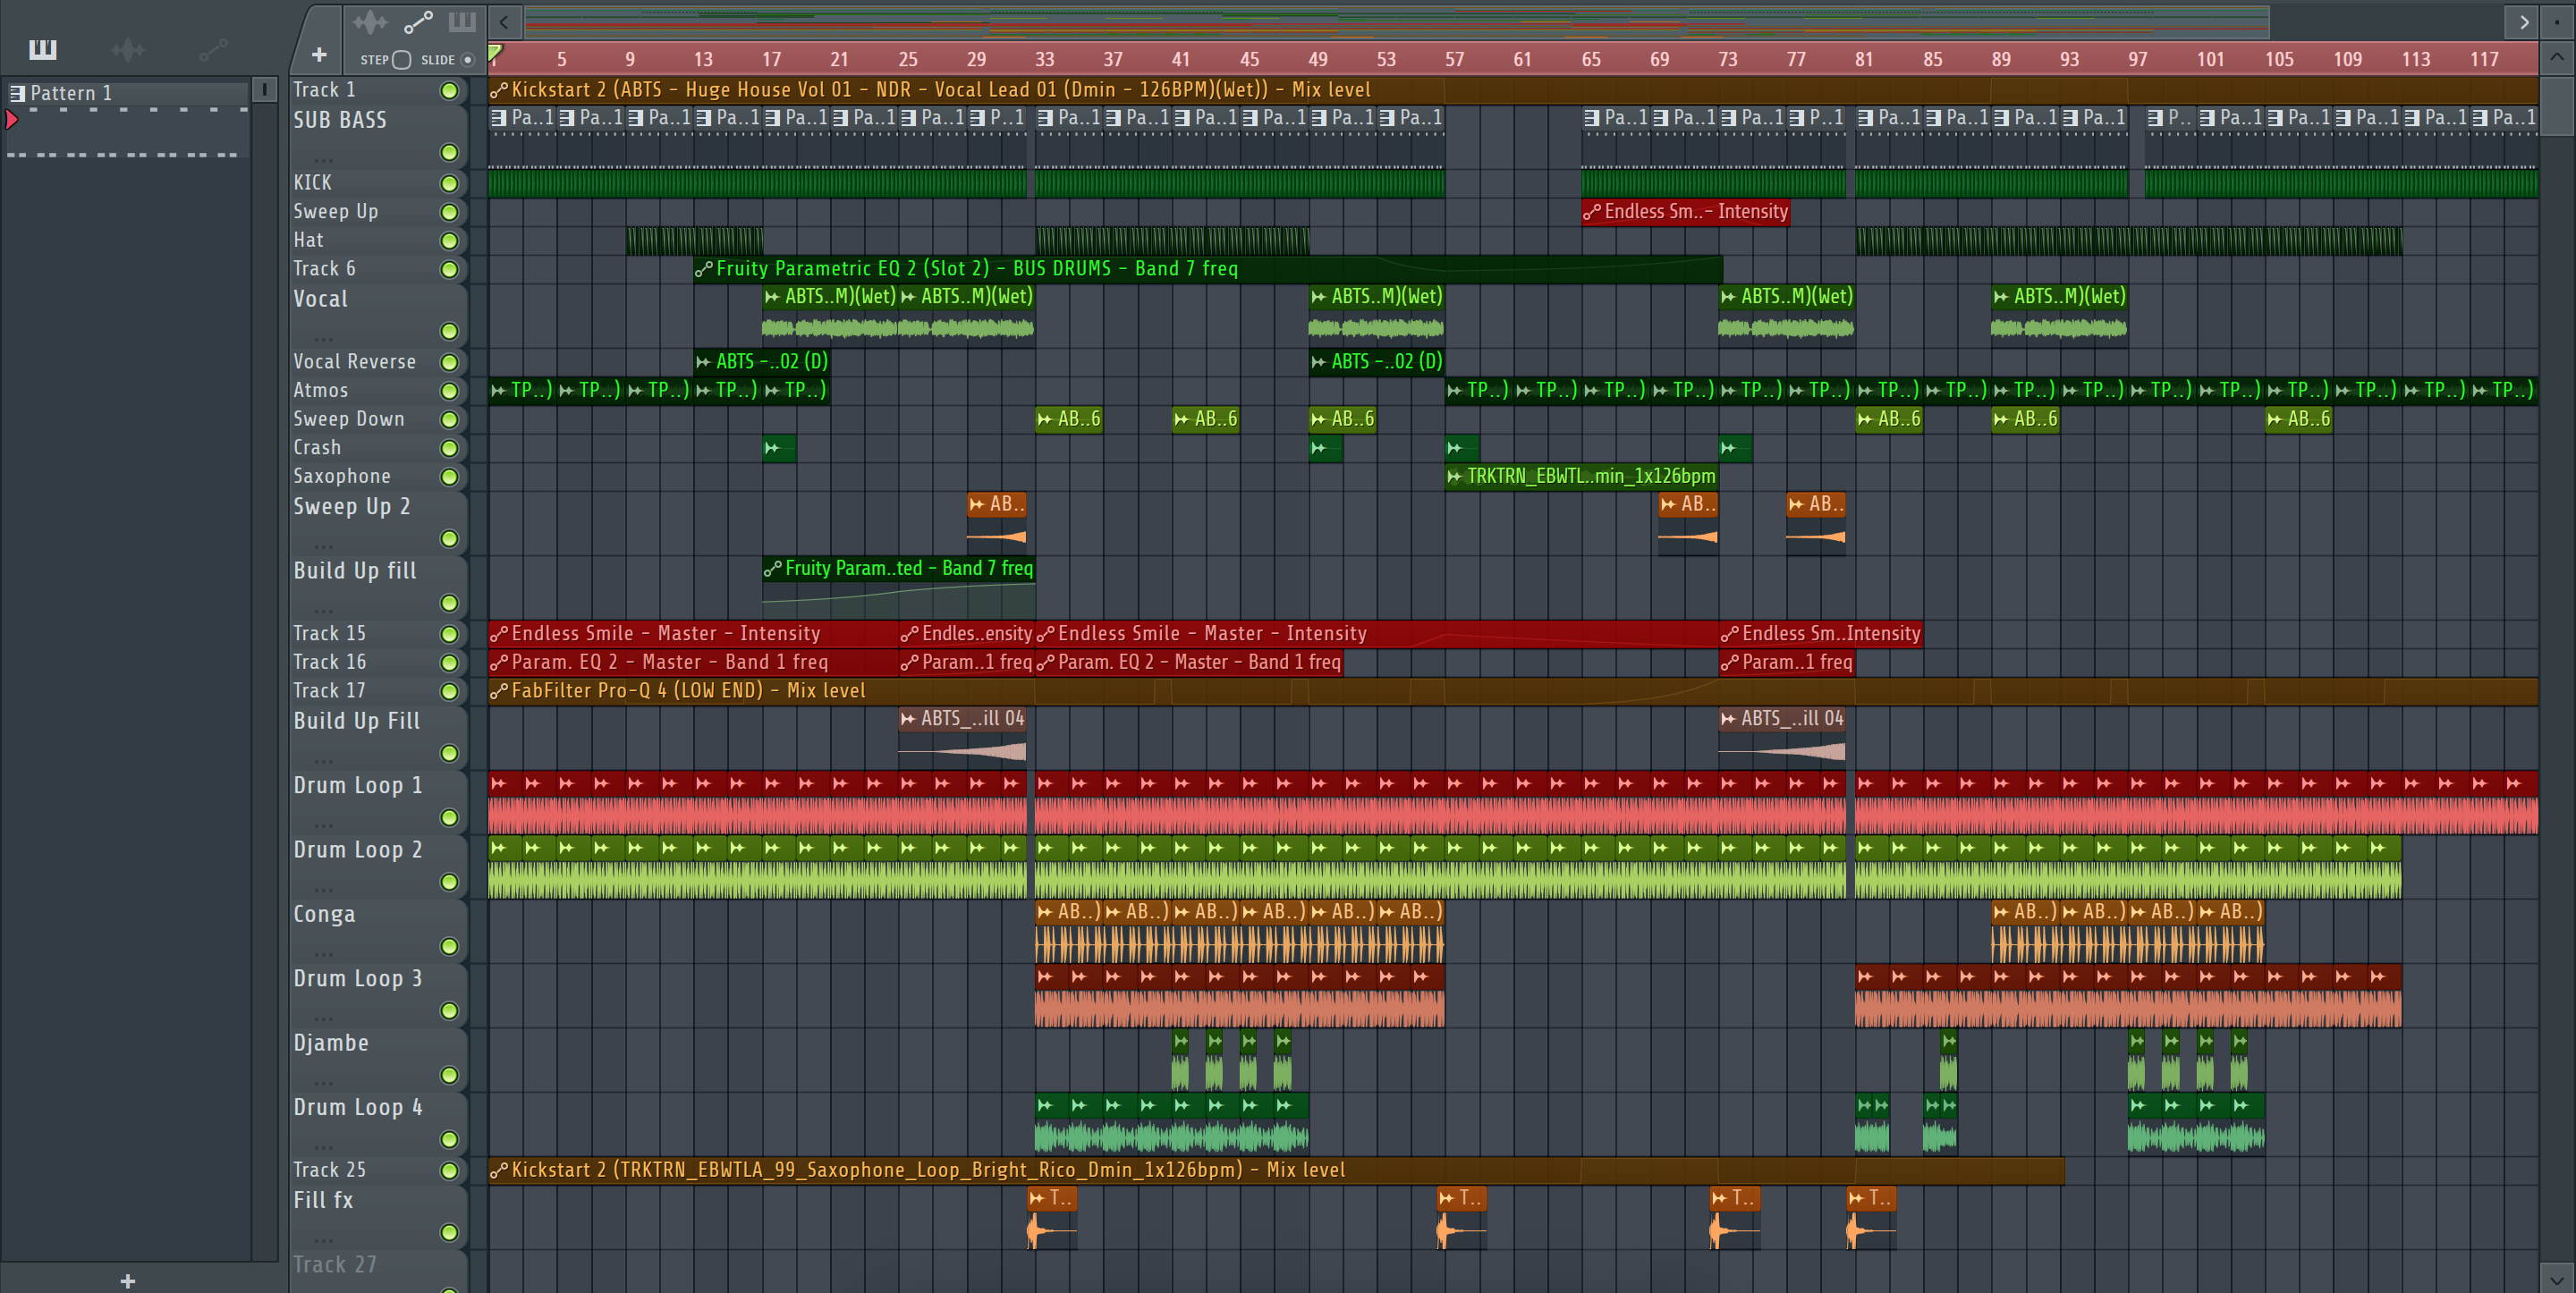Show patterns in the picker panel
Viewport: 2576px width, 1293px height.
coord(43,49)
